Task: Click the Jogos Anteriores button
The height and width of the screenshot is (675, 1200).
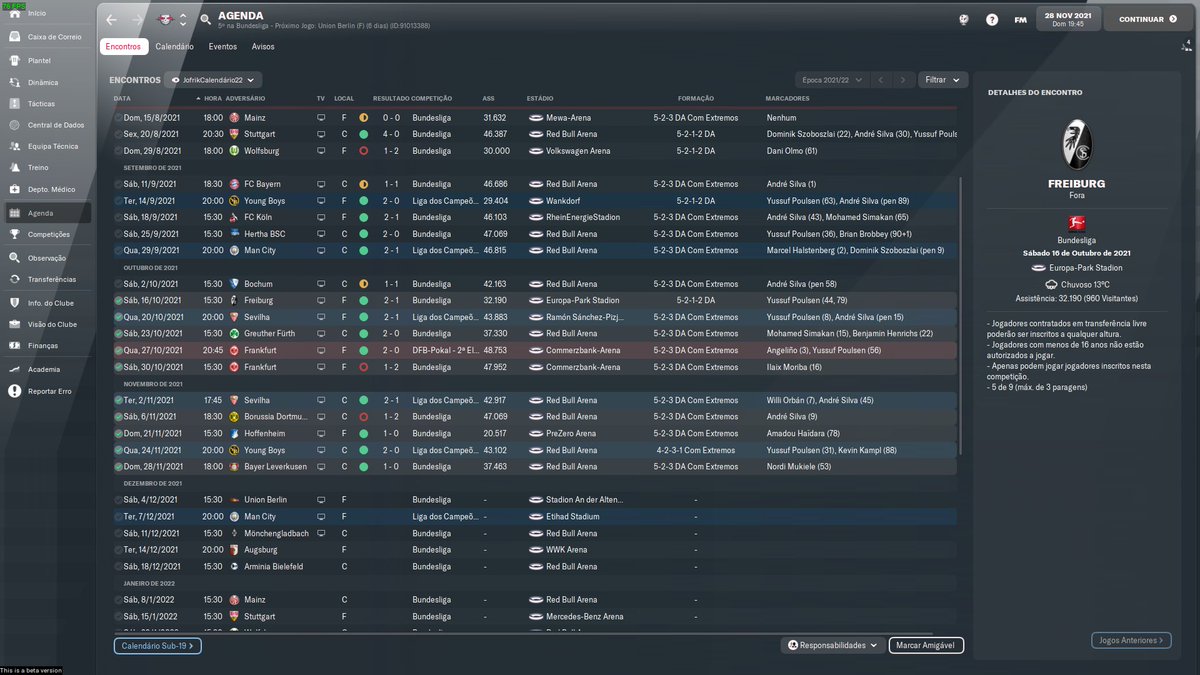Action: [x=1130, y=640]
